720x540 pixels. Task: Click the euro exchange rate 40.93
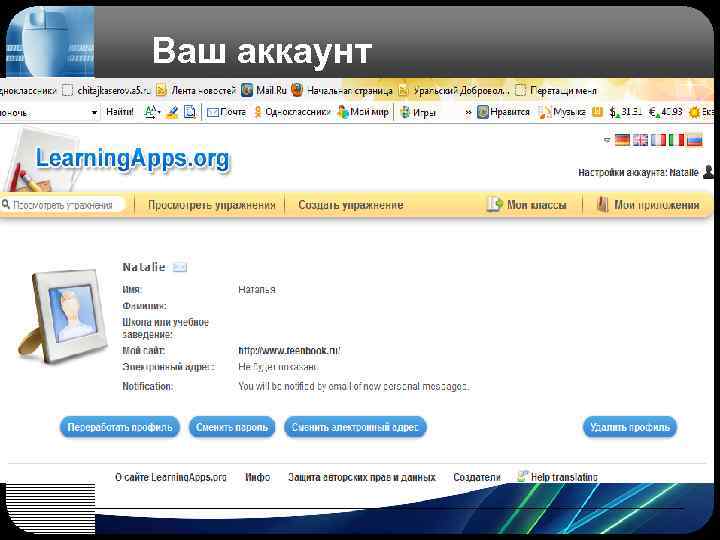665,112
